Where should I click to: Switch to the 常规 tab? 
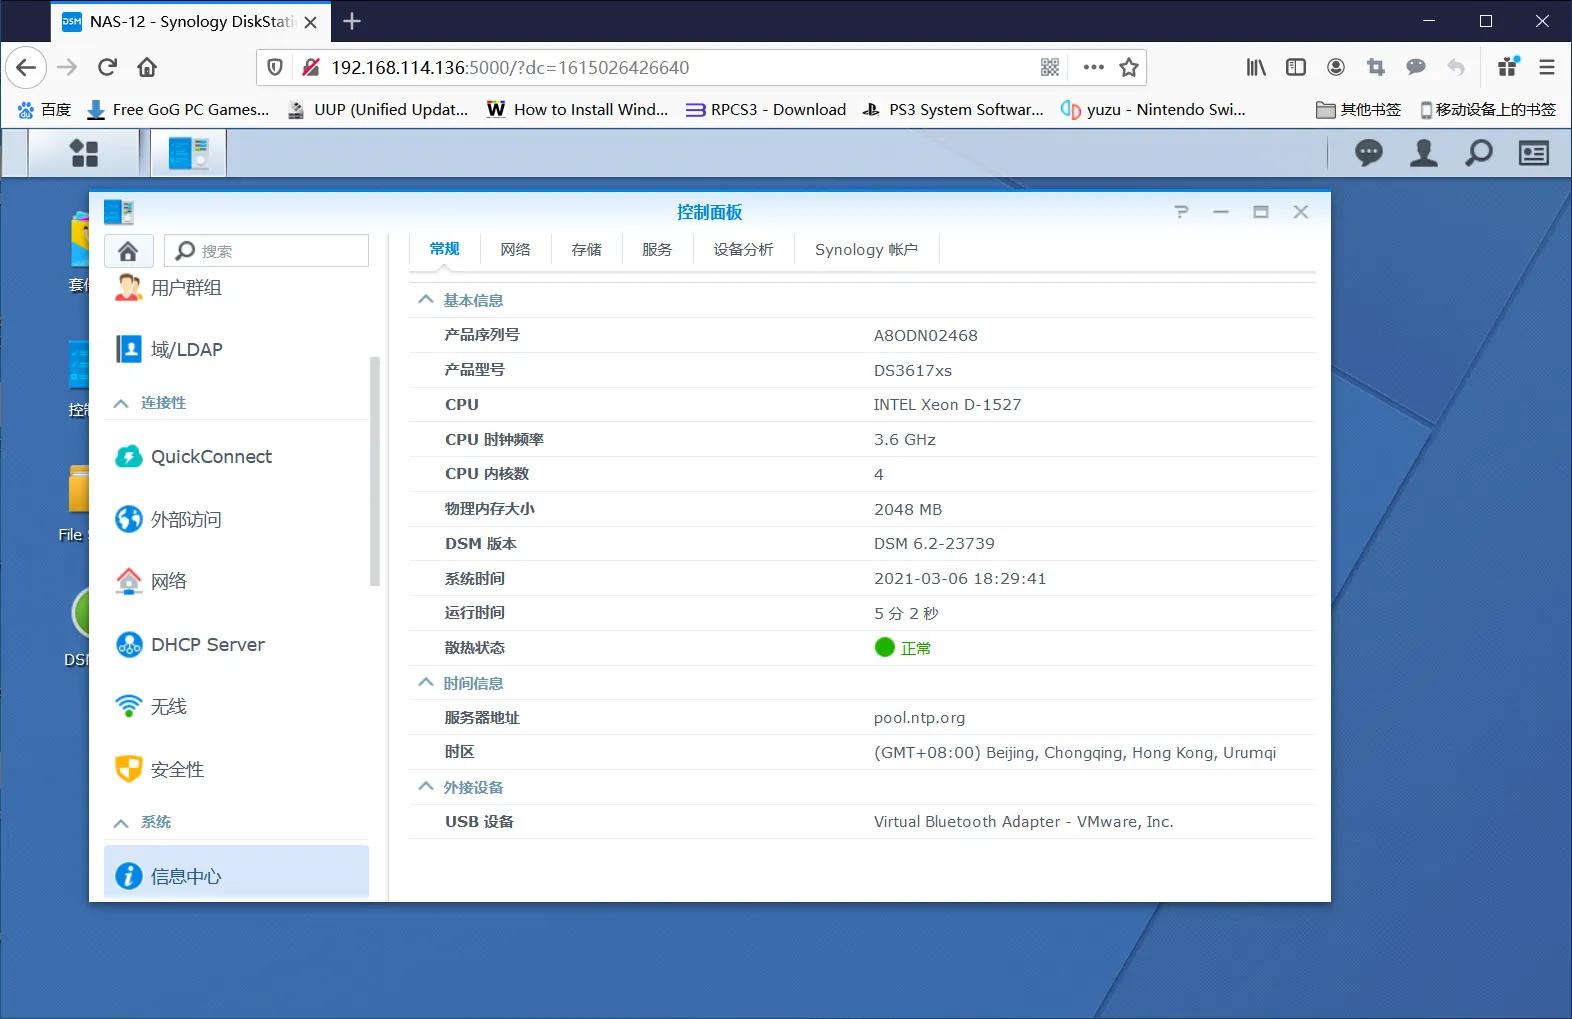(x=445, y=249)
